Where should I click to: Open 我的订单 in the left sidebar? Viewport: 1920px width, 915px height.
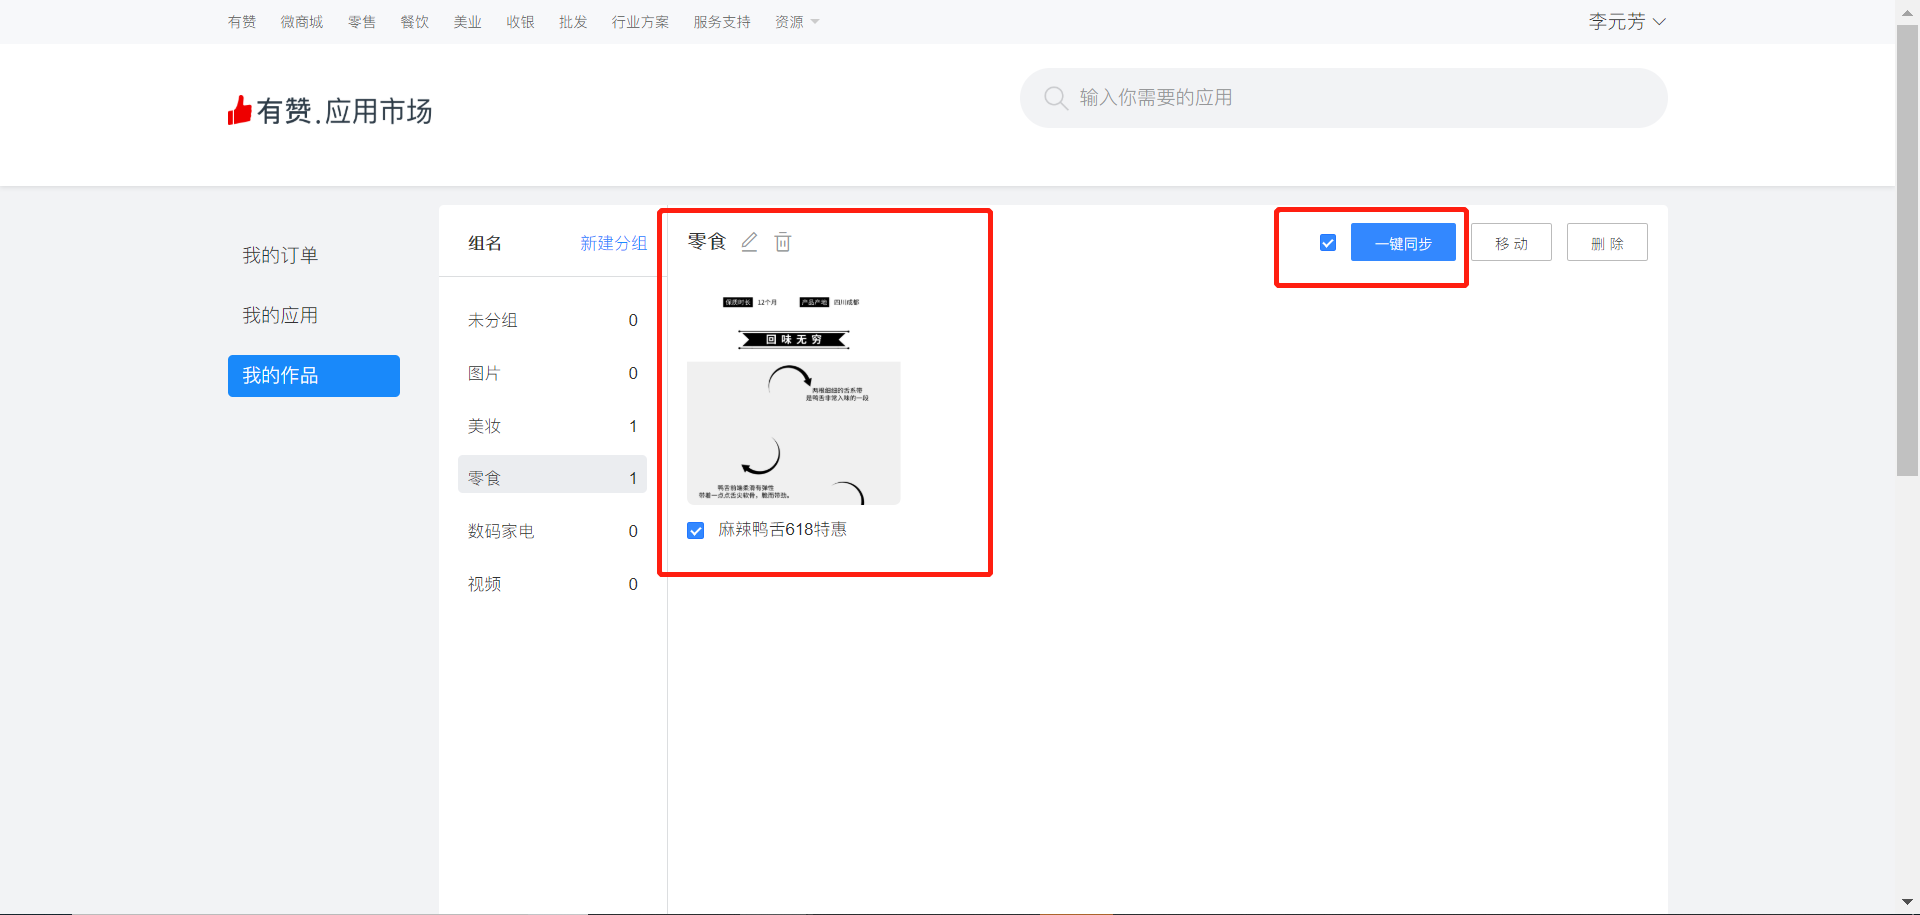pos(280,256)
